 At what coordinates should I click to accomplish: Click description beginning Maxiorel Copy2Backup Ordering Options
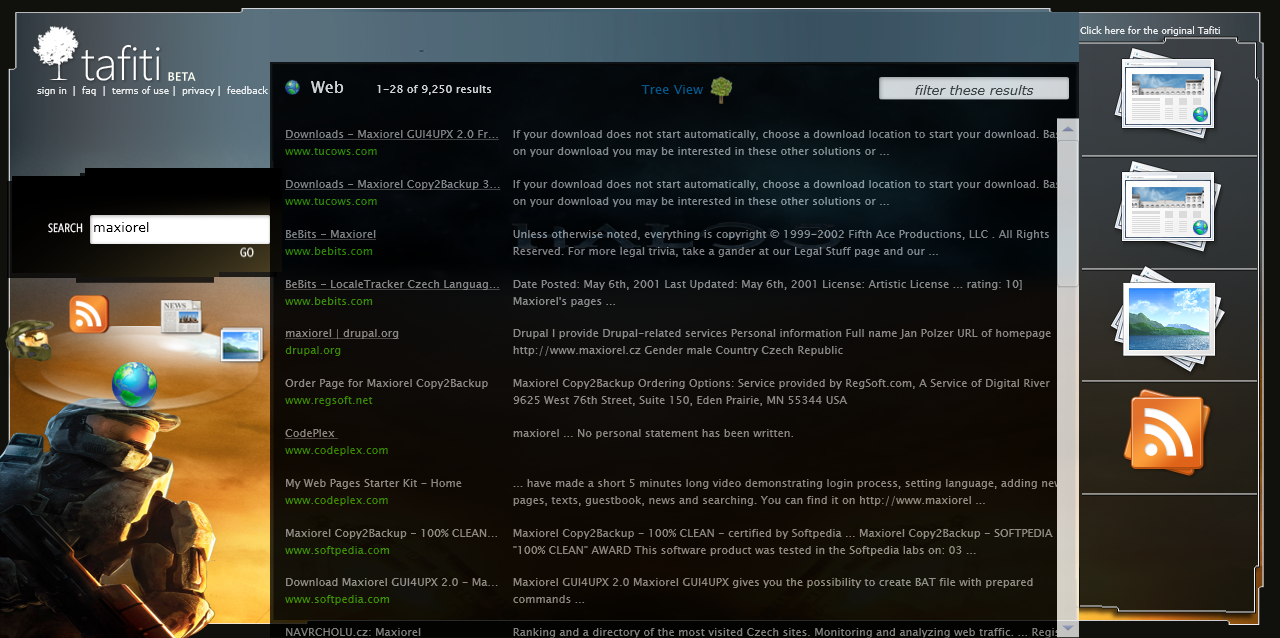[x=782, y=392]
